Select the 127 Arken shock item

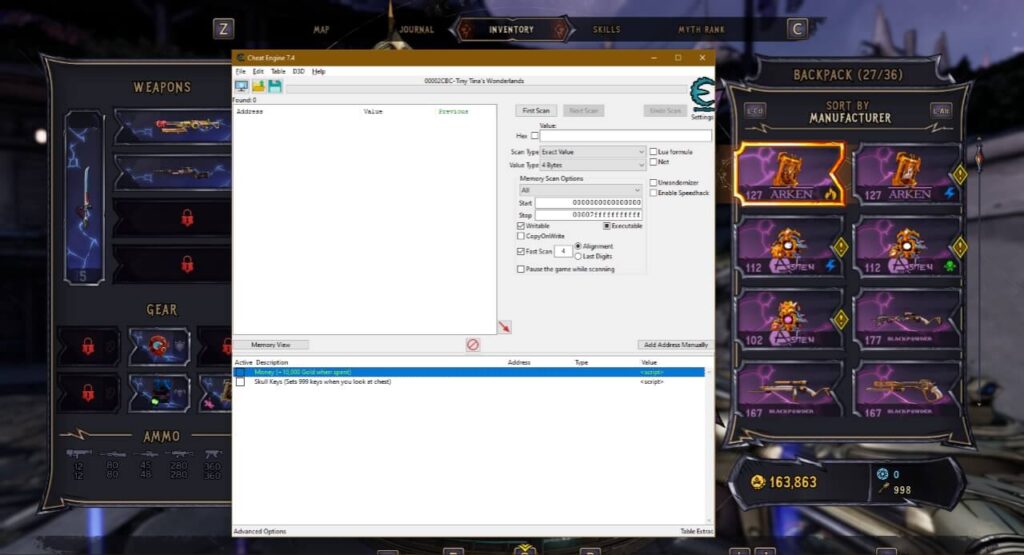[x=906, y=174]
